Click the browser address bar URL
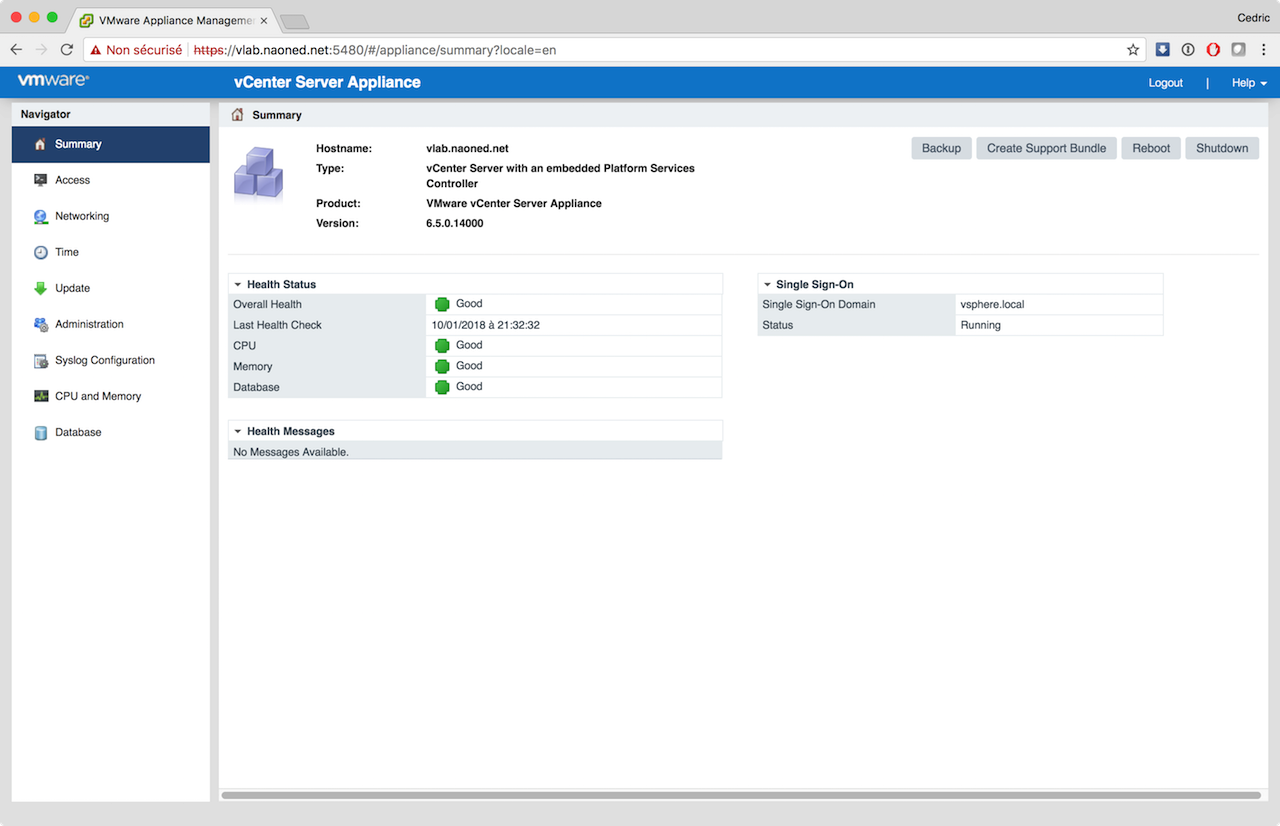Screen dimensions: 1280x826 600,49
